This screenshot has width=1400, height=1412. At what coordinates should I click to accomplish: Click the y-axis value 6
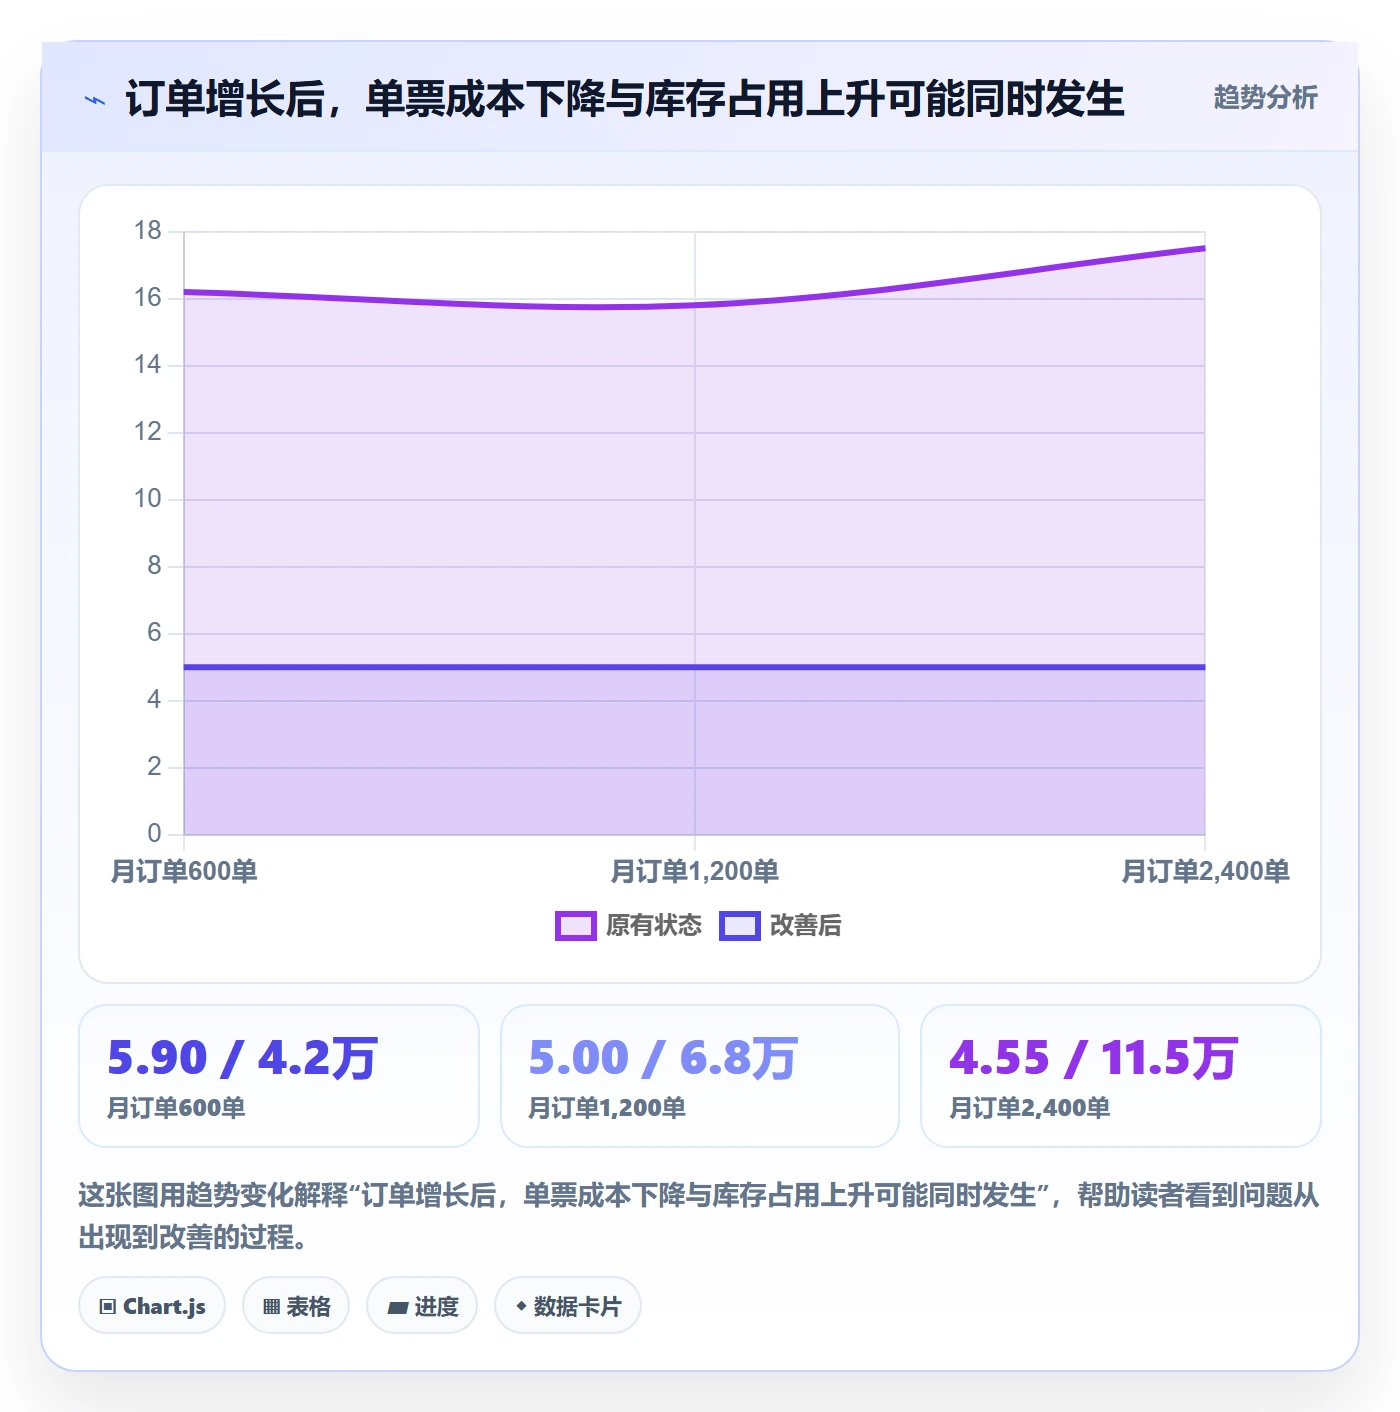coord(154,632)
